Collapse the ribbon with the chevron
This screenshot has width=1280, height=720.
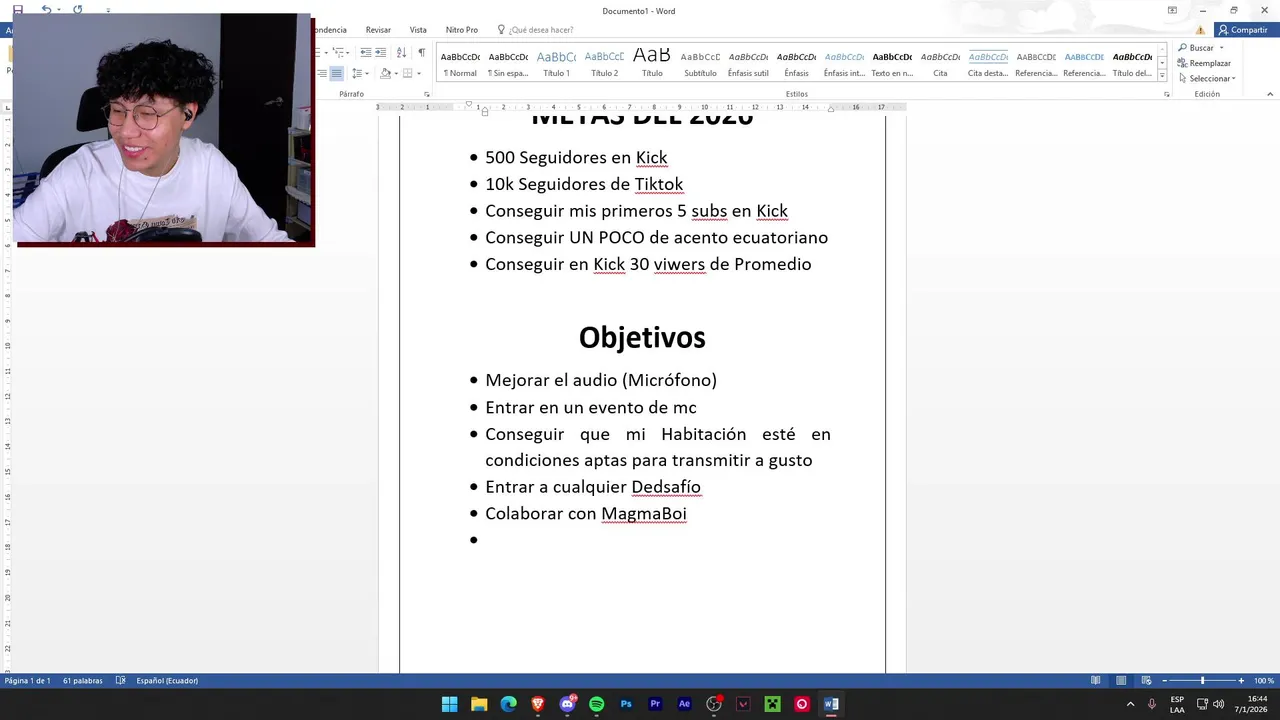point(1270,94)
